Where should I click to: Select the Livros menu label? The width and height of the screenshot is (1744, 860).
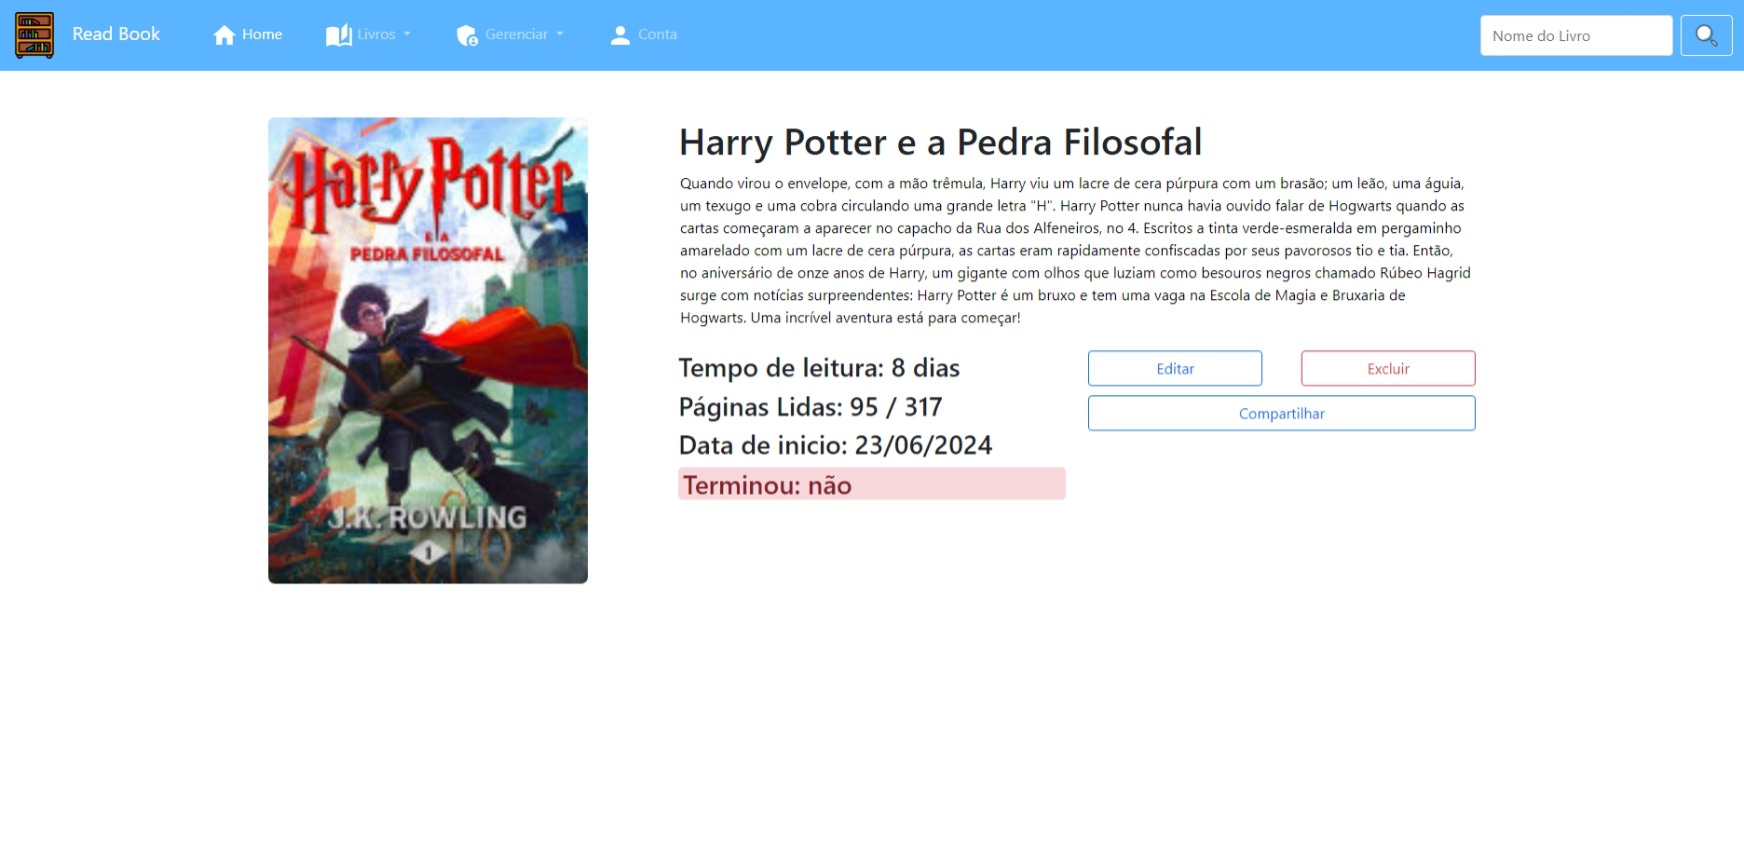pos(376,34)
